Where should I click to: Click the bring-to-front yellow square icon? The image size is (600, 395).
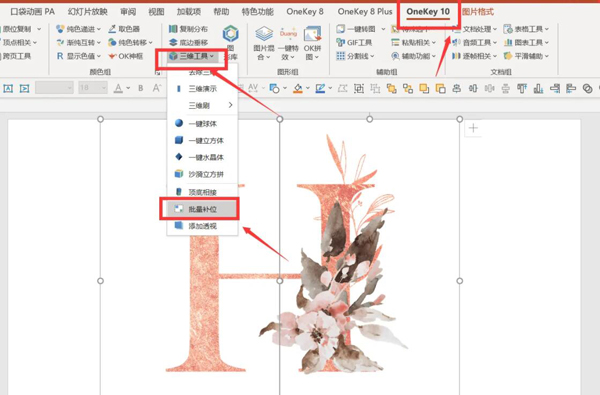pos(424,89)
